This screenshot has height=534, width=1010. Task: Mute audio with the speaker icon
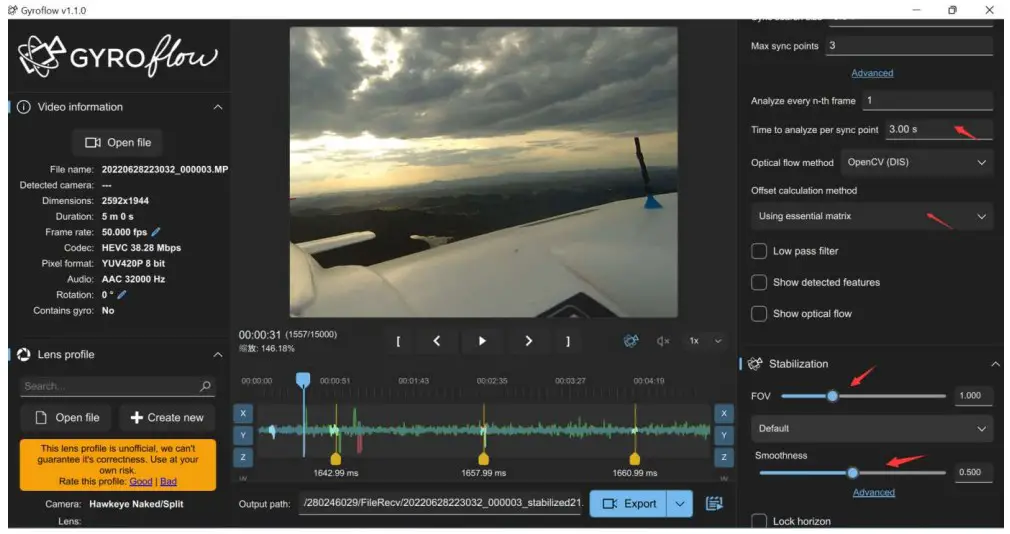(x=663, y=341)
